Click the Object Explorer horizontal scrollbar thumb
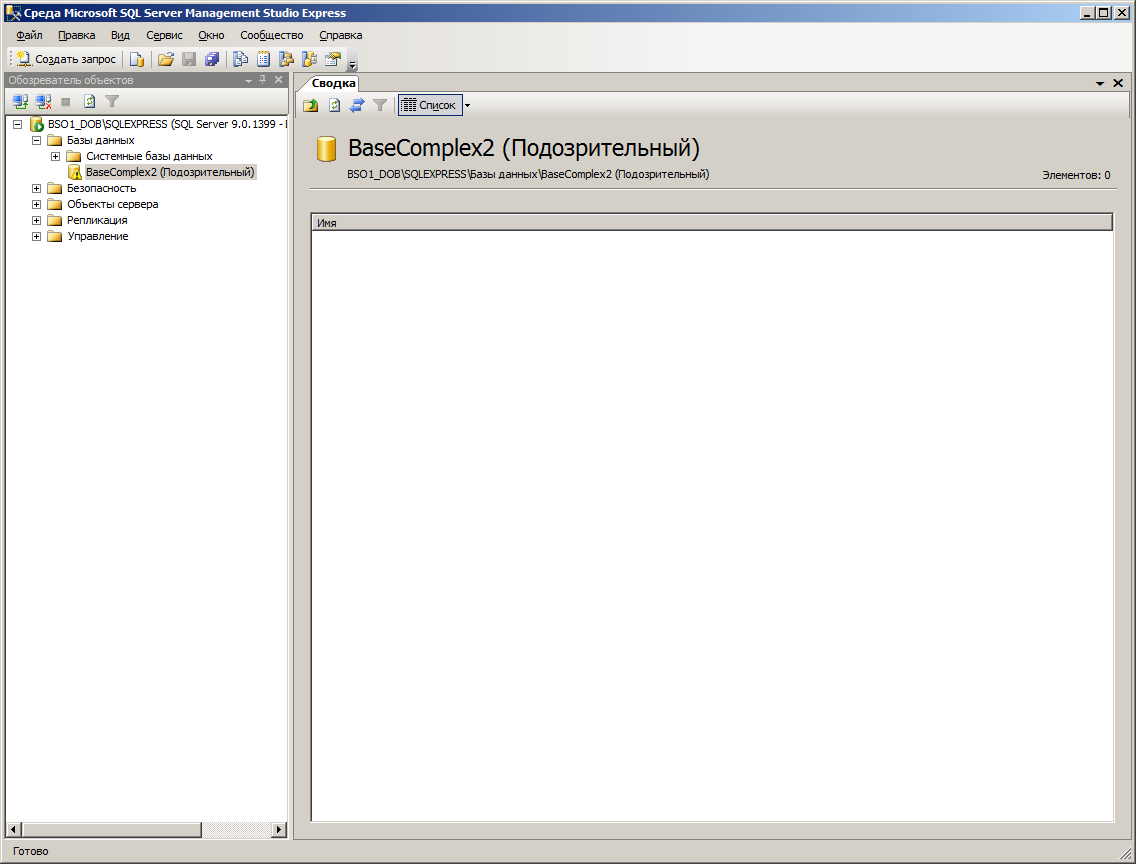Image resolution: width=1136 pixels, height=864 pixels. [112, 829]
